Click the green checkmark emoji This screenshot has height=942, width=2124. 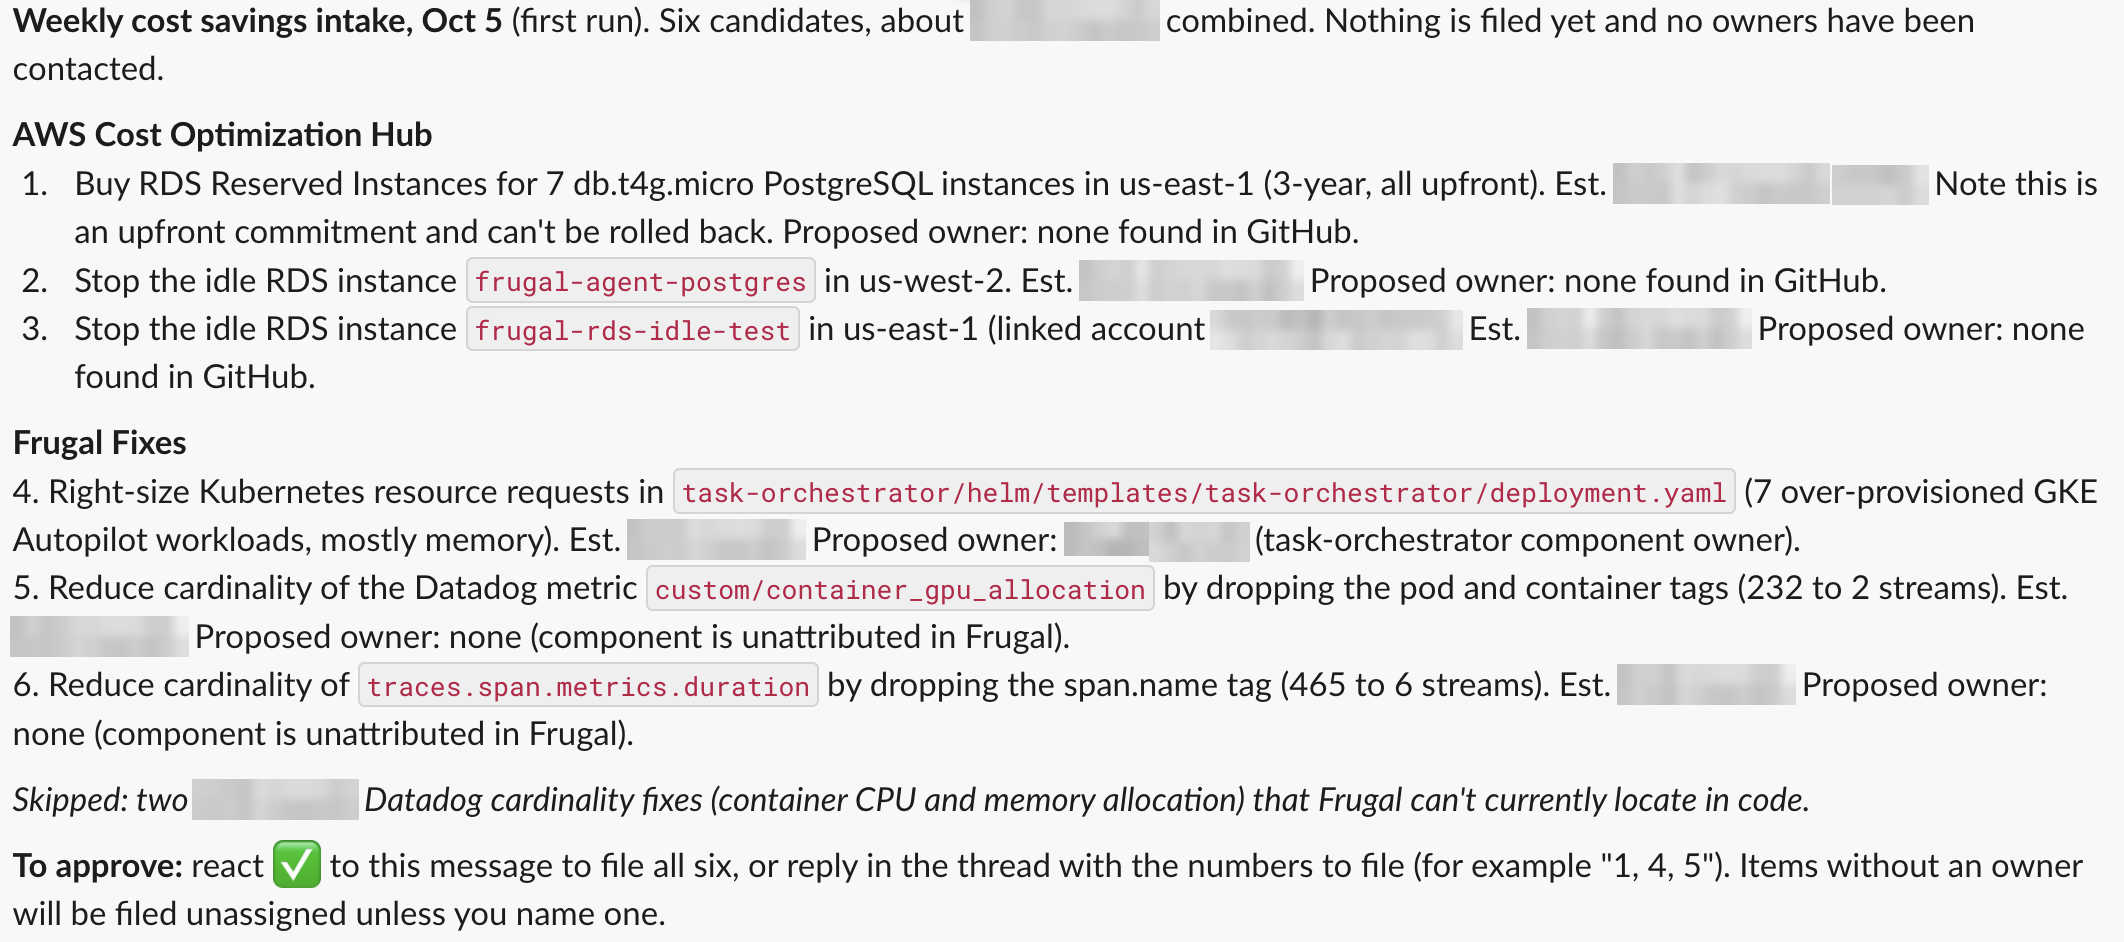297,865
